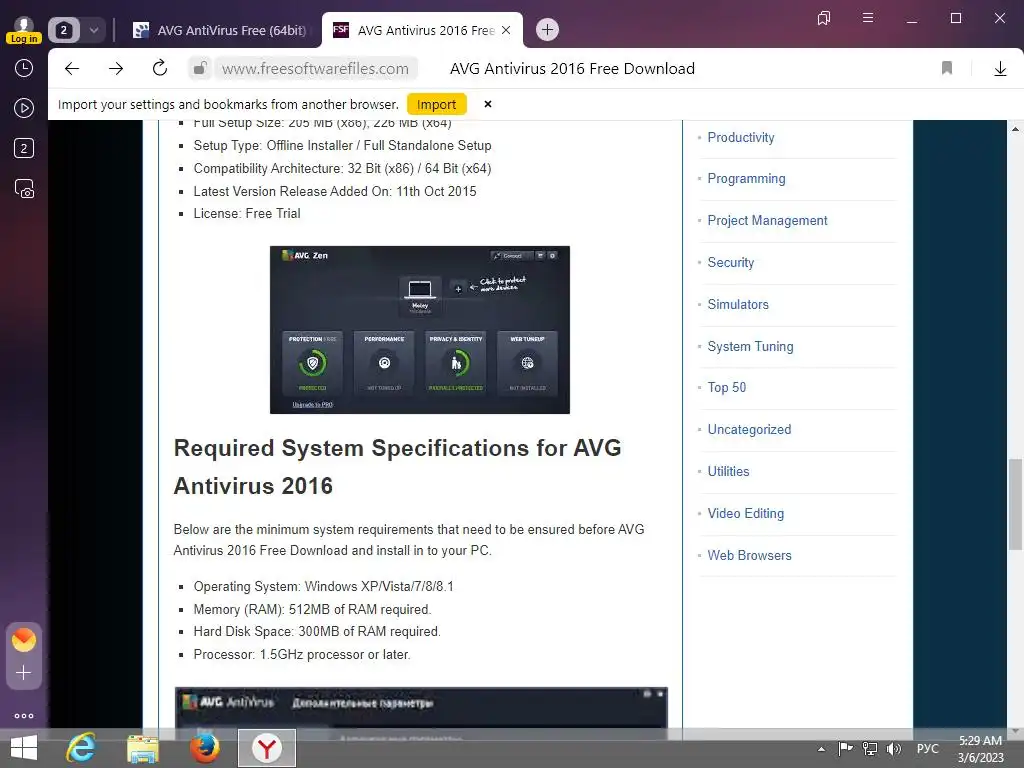
Task: Open the Simulators category link
Action: (x=738, y=304)
